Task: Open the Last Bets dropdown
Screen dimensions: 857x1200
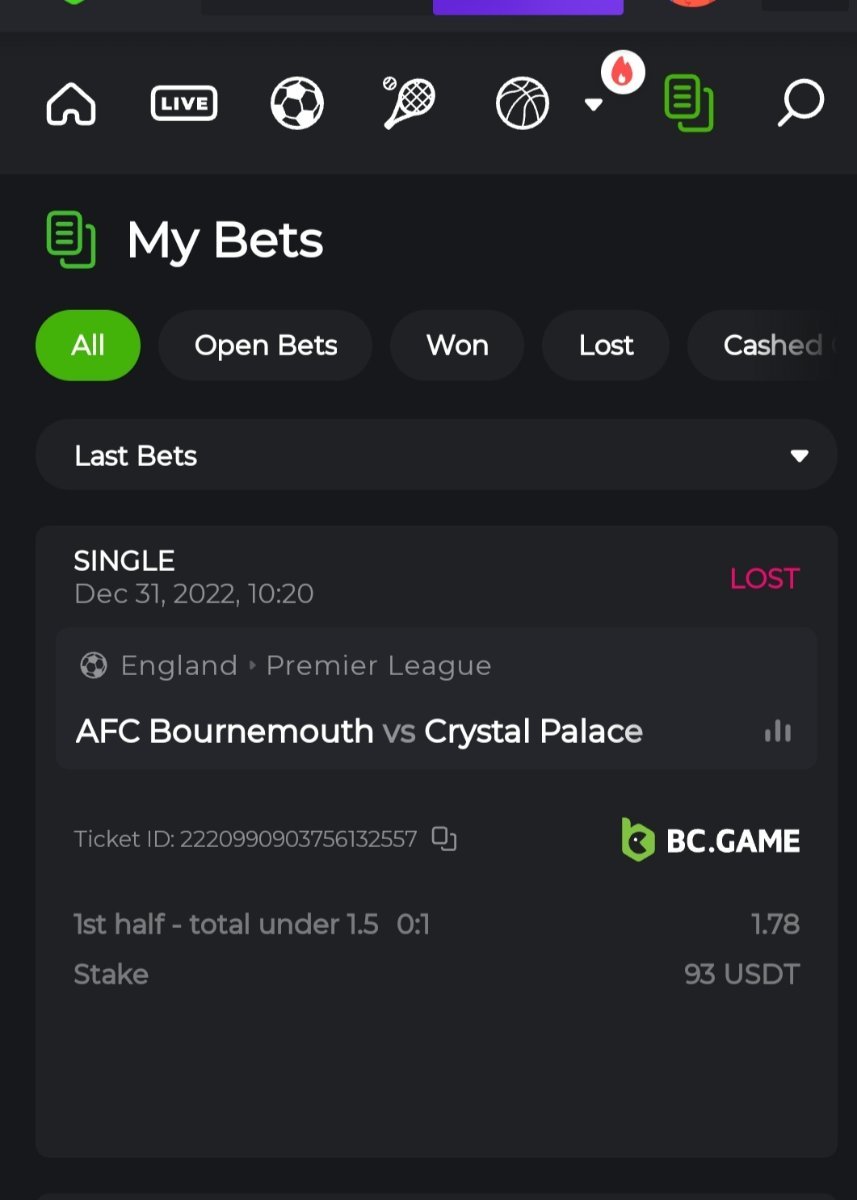Action: coord(436,456)
